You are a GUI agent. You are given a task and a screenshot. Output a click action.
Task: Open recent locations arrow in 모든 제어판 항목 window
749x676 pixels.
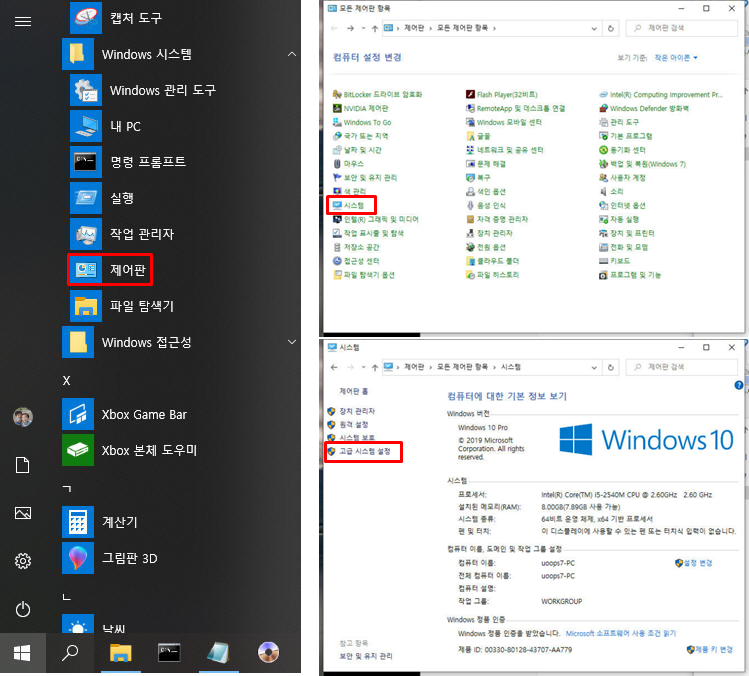tap(364, 28)
